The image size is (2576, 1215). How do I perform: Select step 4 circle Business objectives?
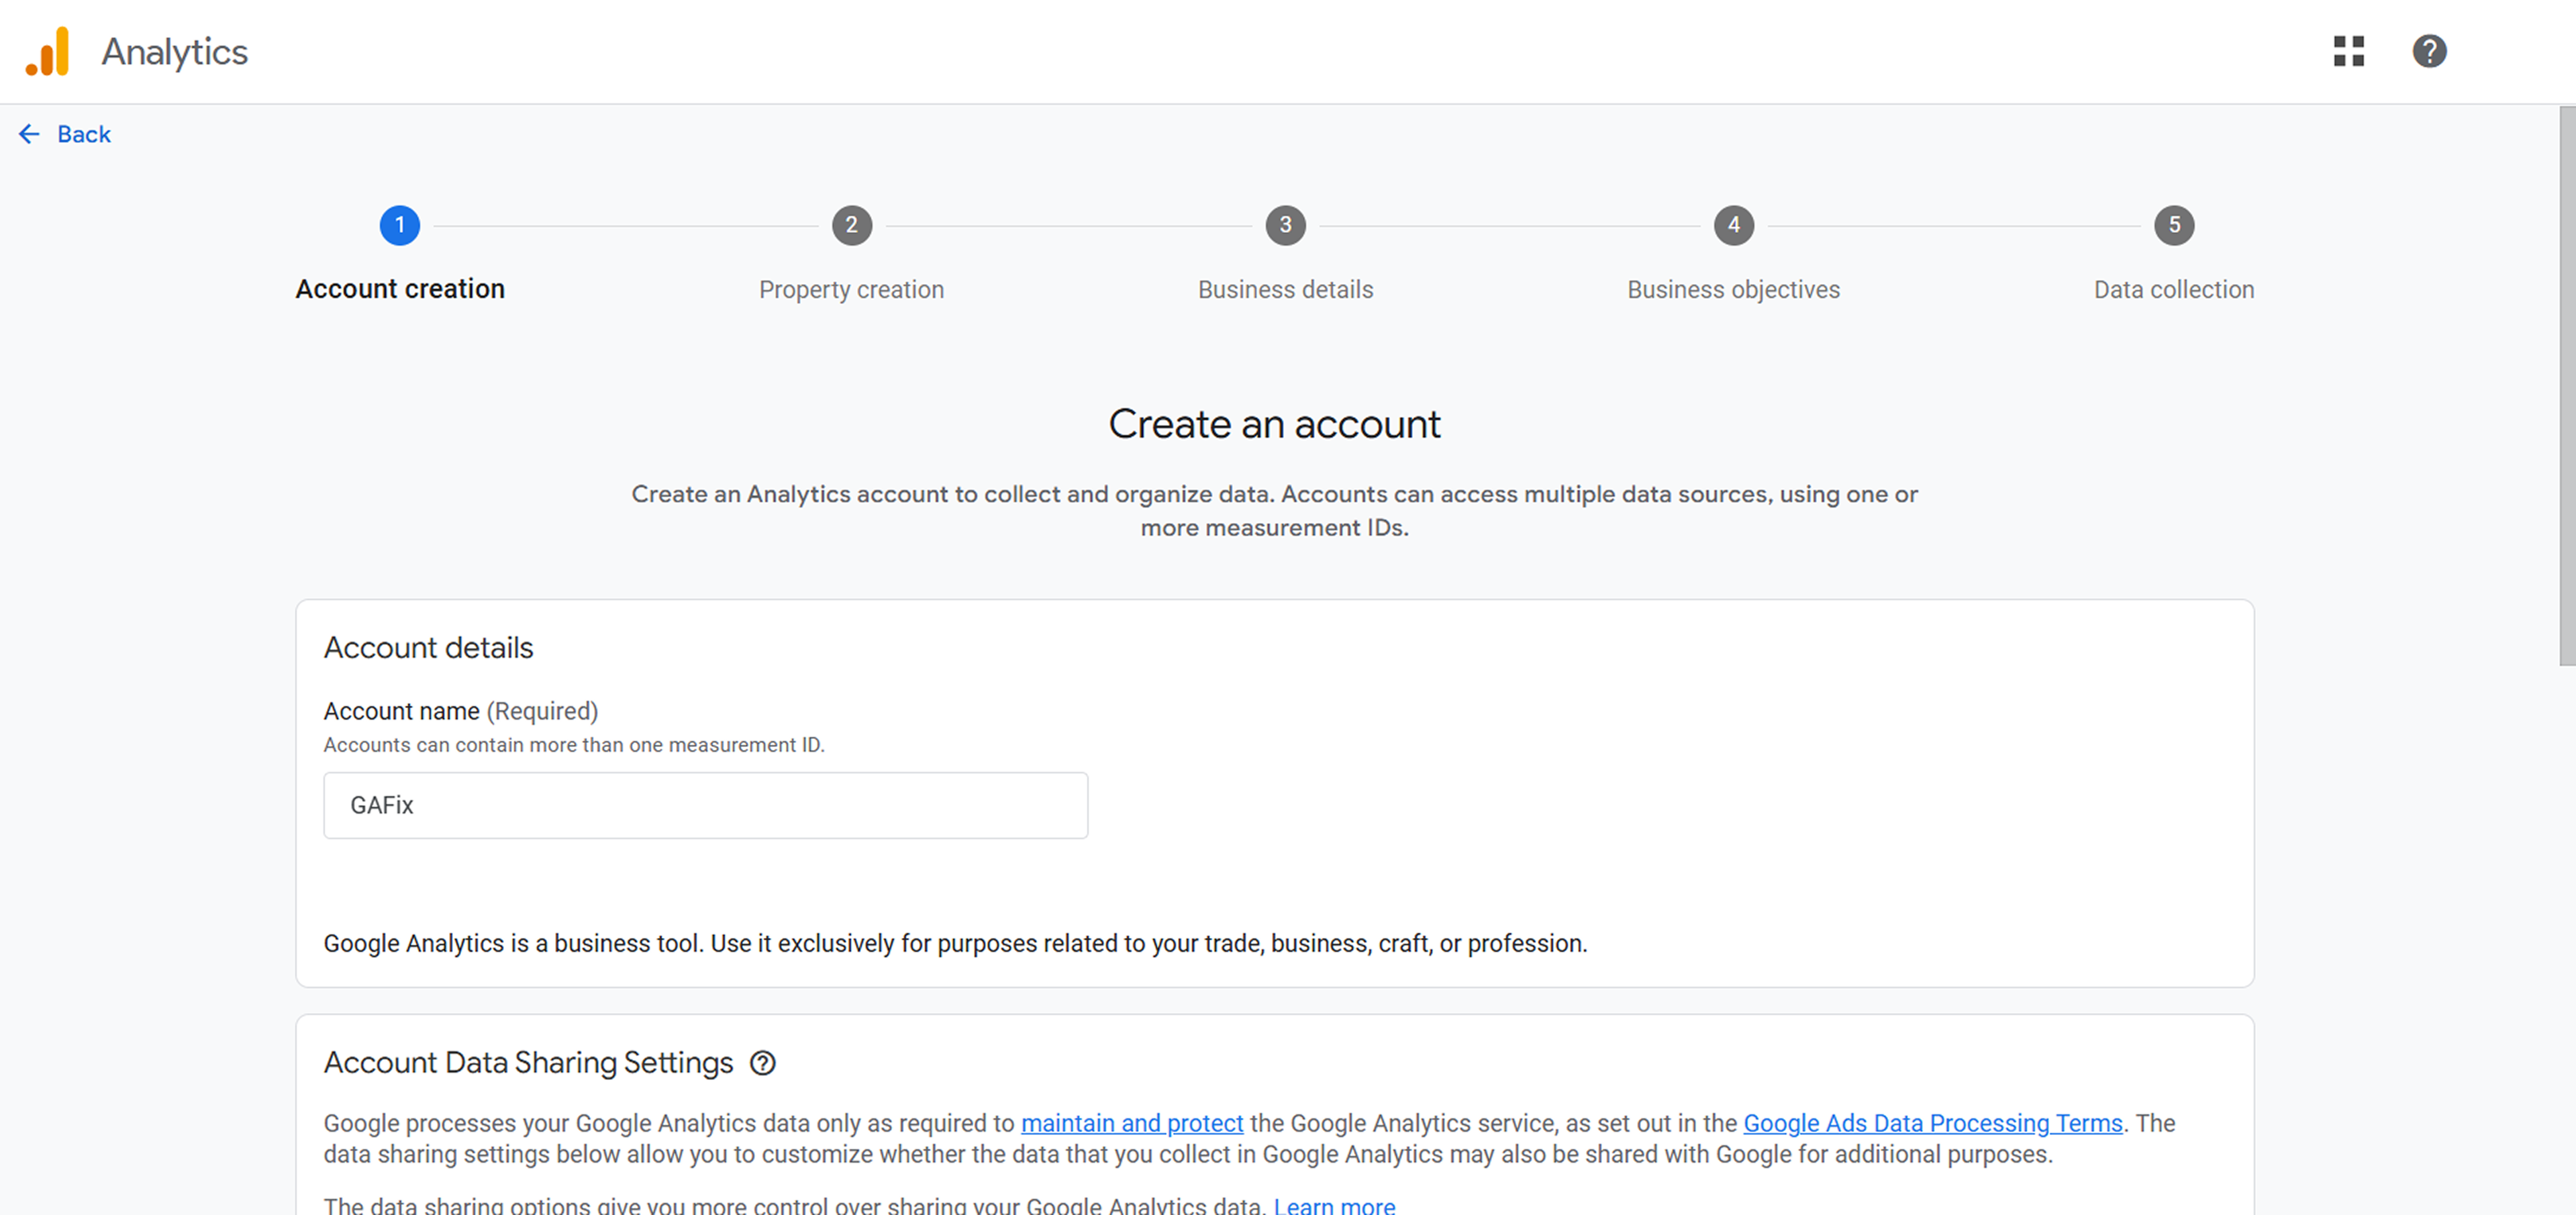(x=1734, y=226)
